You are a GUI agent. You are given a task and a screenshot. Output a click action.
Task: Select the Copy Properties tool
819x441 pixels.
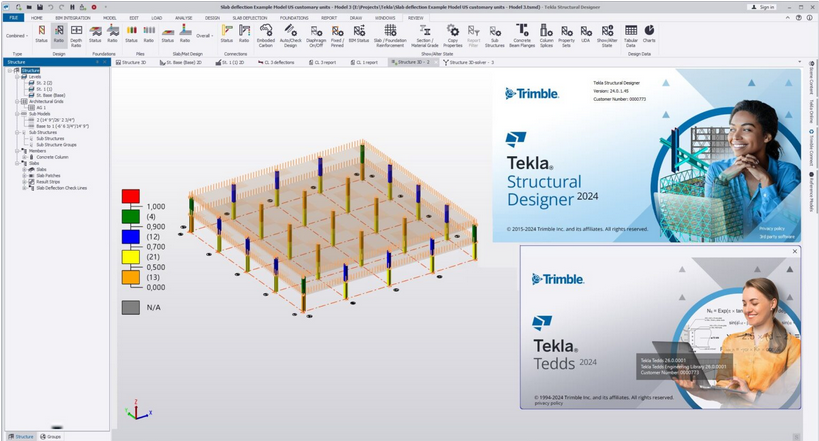coord(453,36)
